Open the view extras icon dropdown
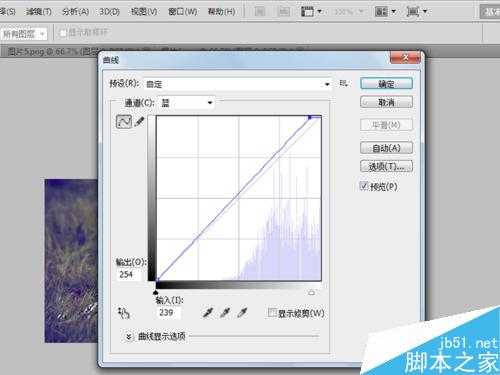 pos(311,12)
